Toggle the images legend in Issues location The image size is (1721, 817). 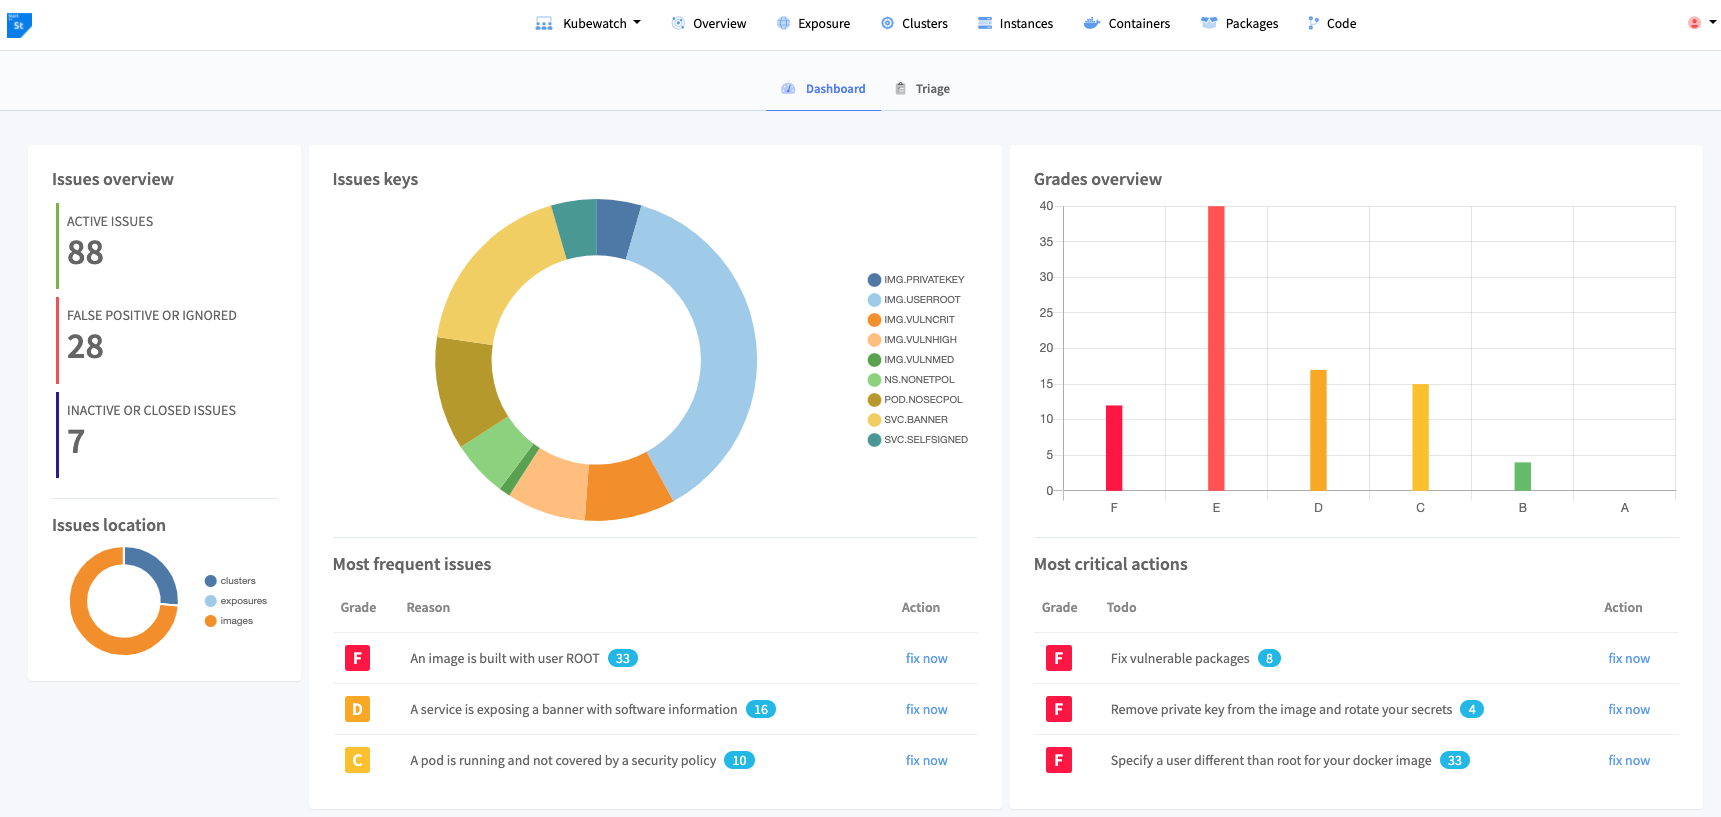tap(229, 621)
